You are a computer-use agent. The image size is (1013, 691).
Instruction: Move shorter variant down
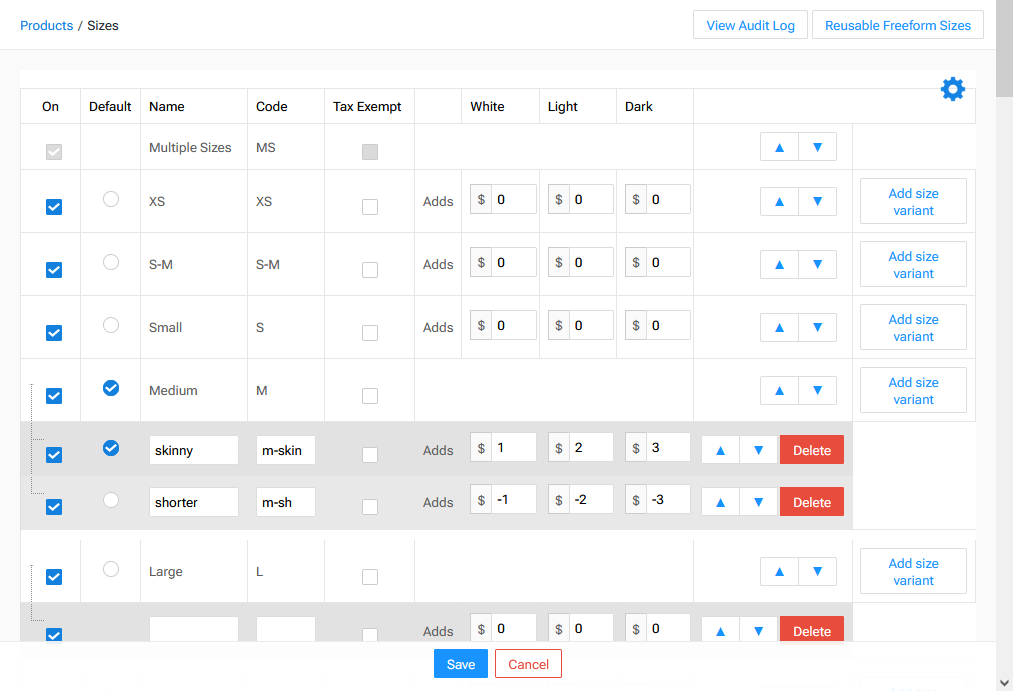(x=758, y=502)
